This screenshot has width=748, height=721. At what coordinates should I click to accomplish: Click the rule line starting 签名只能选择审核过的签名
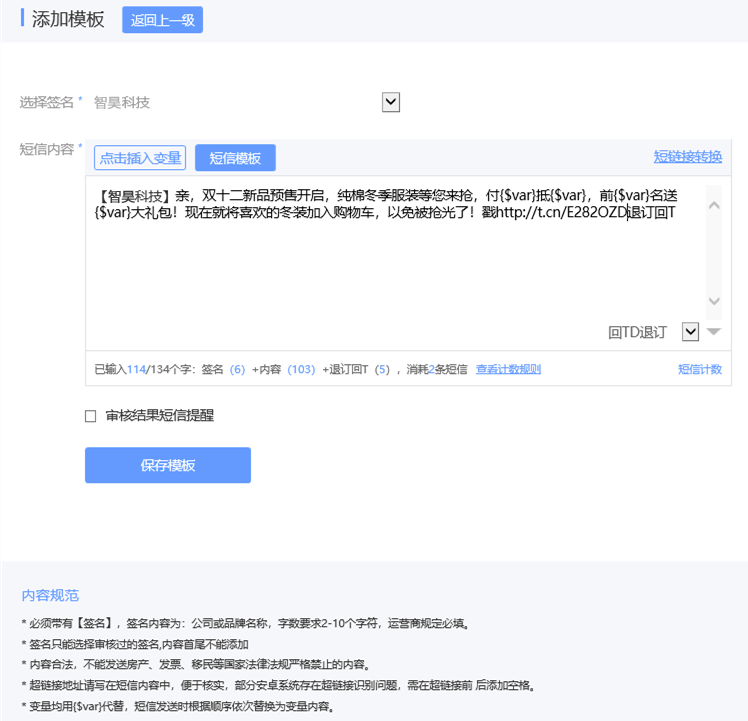point(135,645)
